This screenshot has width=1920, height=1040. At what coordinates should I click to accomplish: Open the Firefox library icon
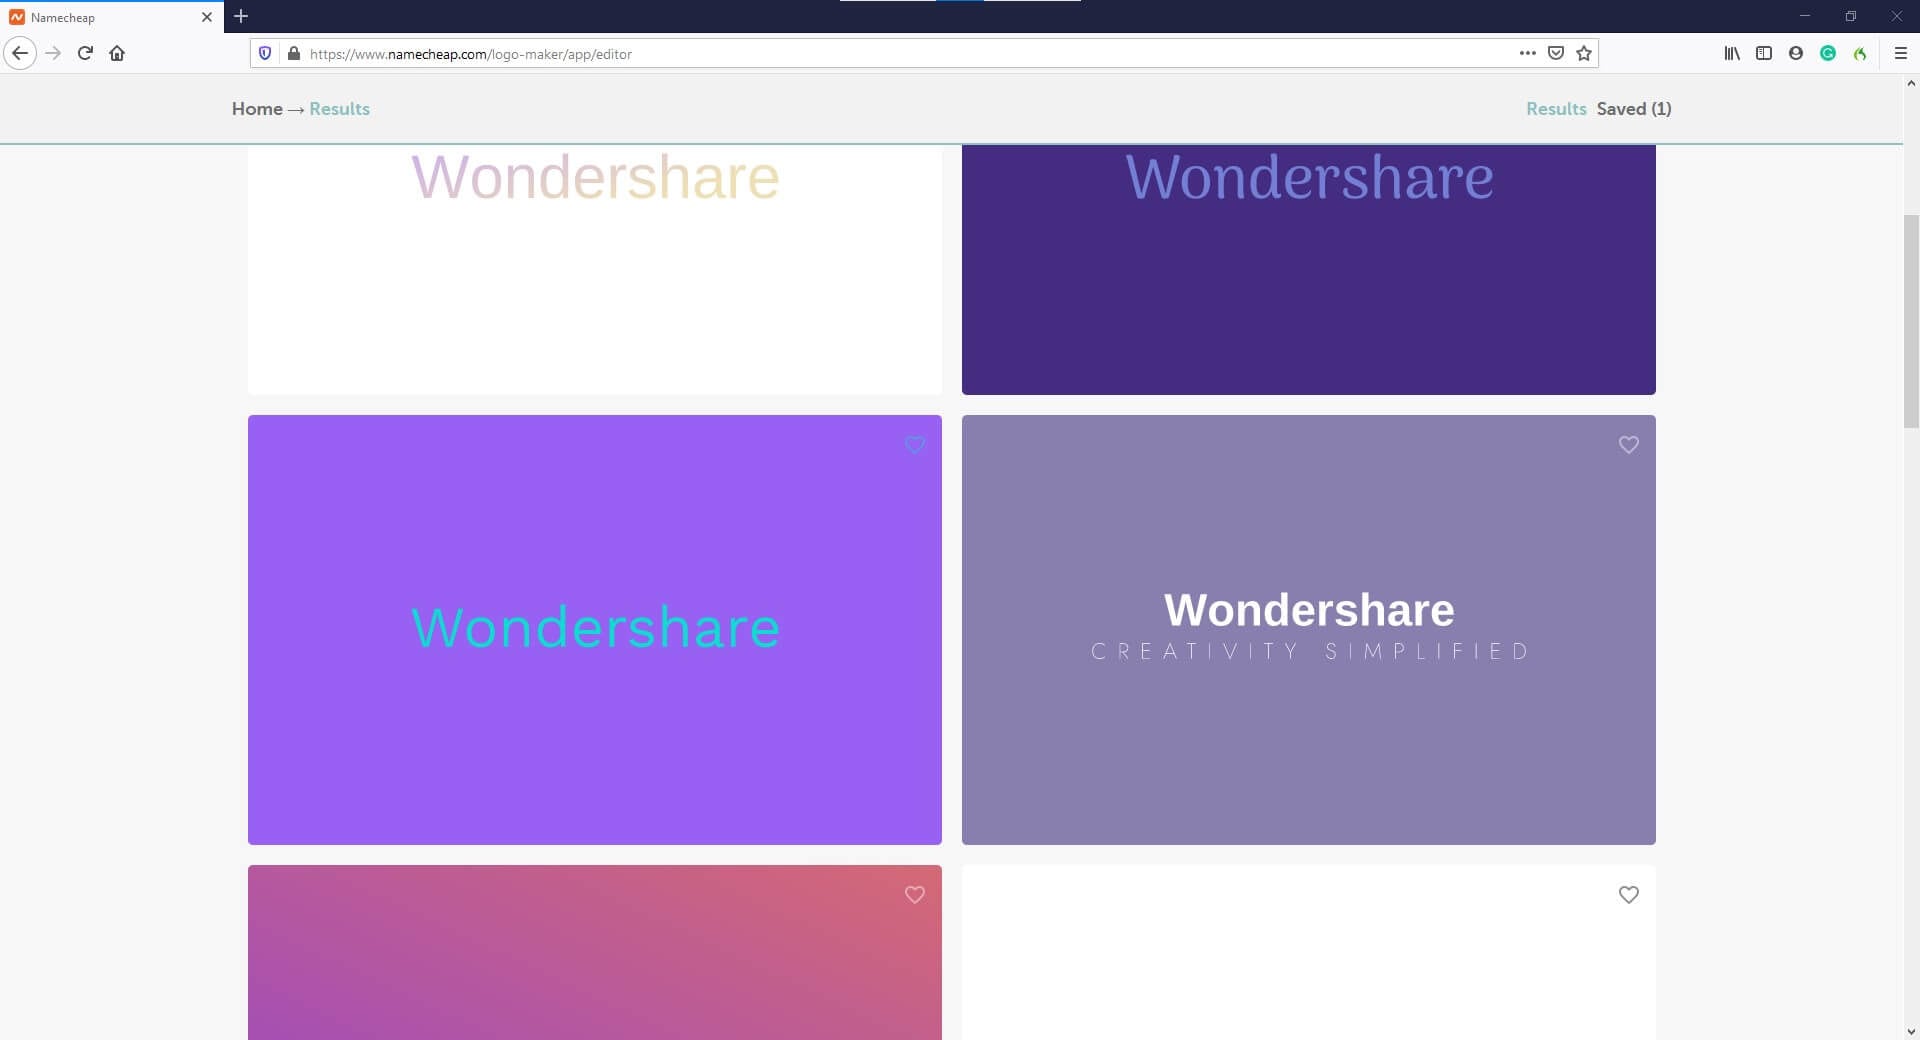[x=1731, y=53]
